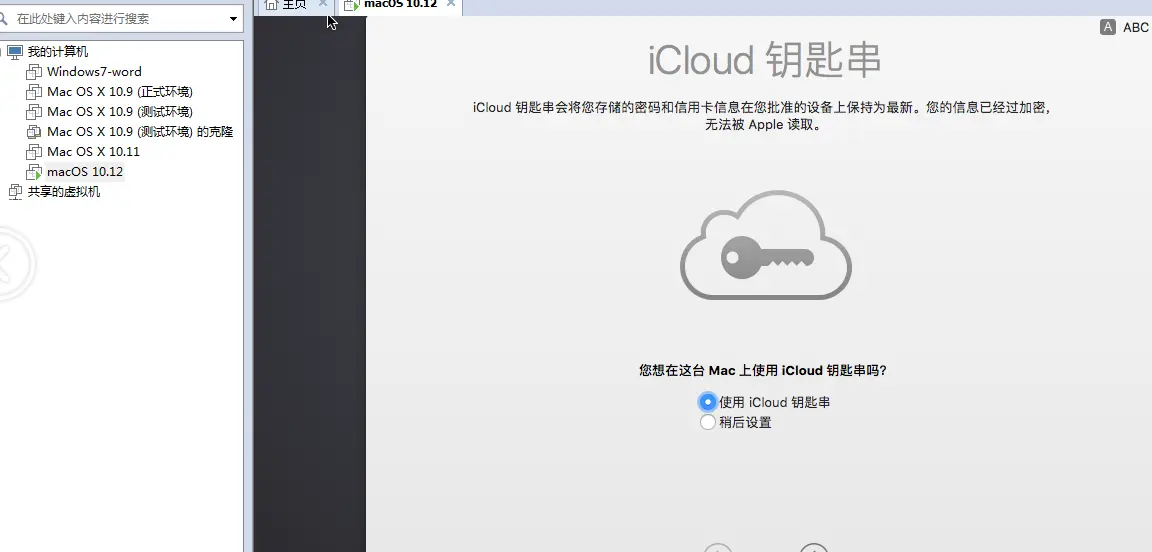The width and height of the screenshot is (1152, 552).
Task: Click the Mac OS X 10.11 VM icon
Action: [34, 152]
